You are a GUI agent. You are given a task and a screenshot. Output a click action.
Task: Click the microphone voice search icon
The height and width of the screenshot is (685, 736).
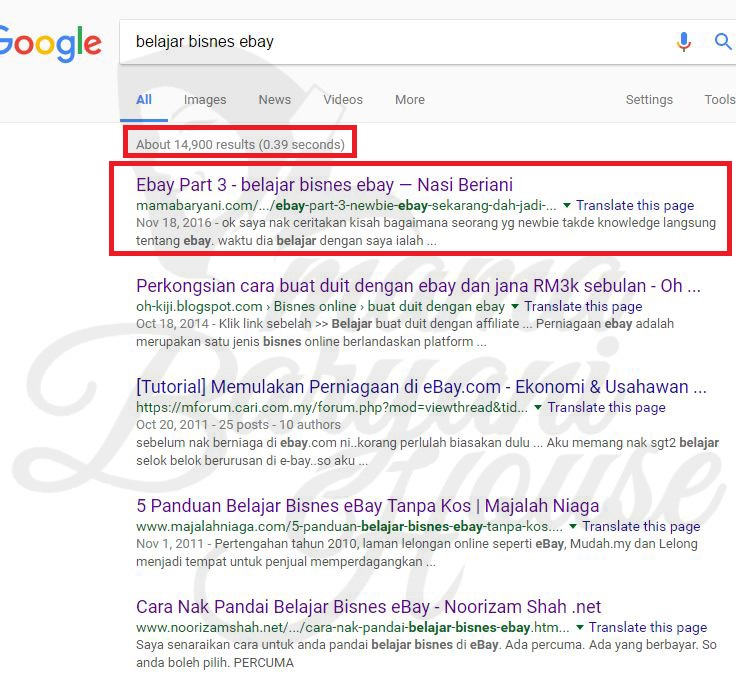683,42
